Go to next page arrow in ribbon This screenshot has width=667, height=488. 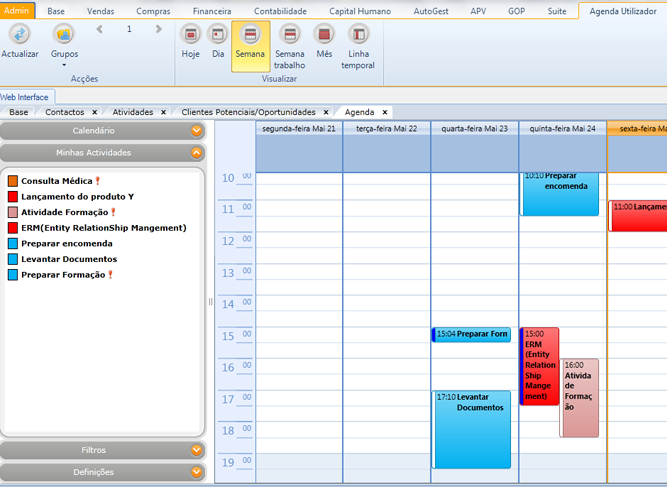pos(157,29)
